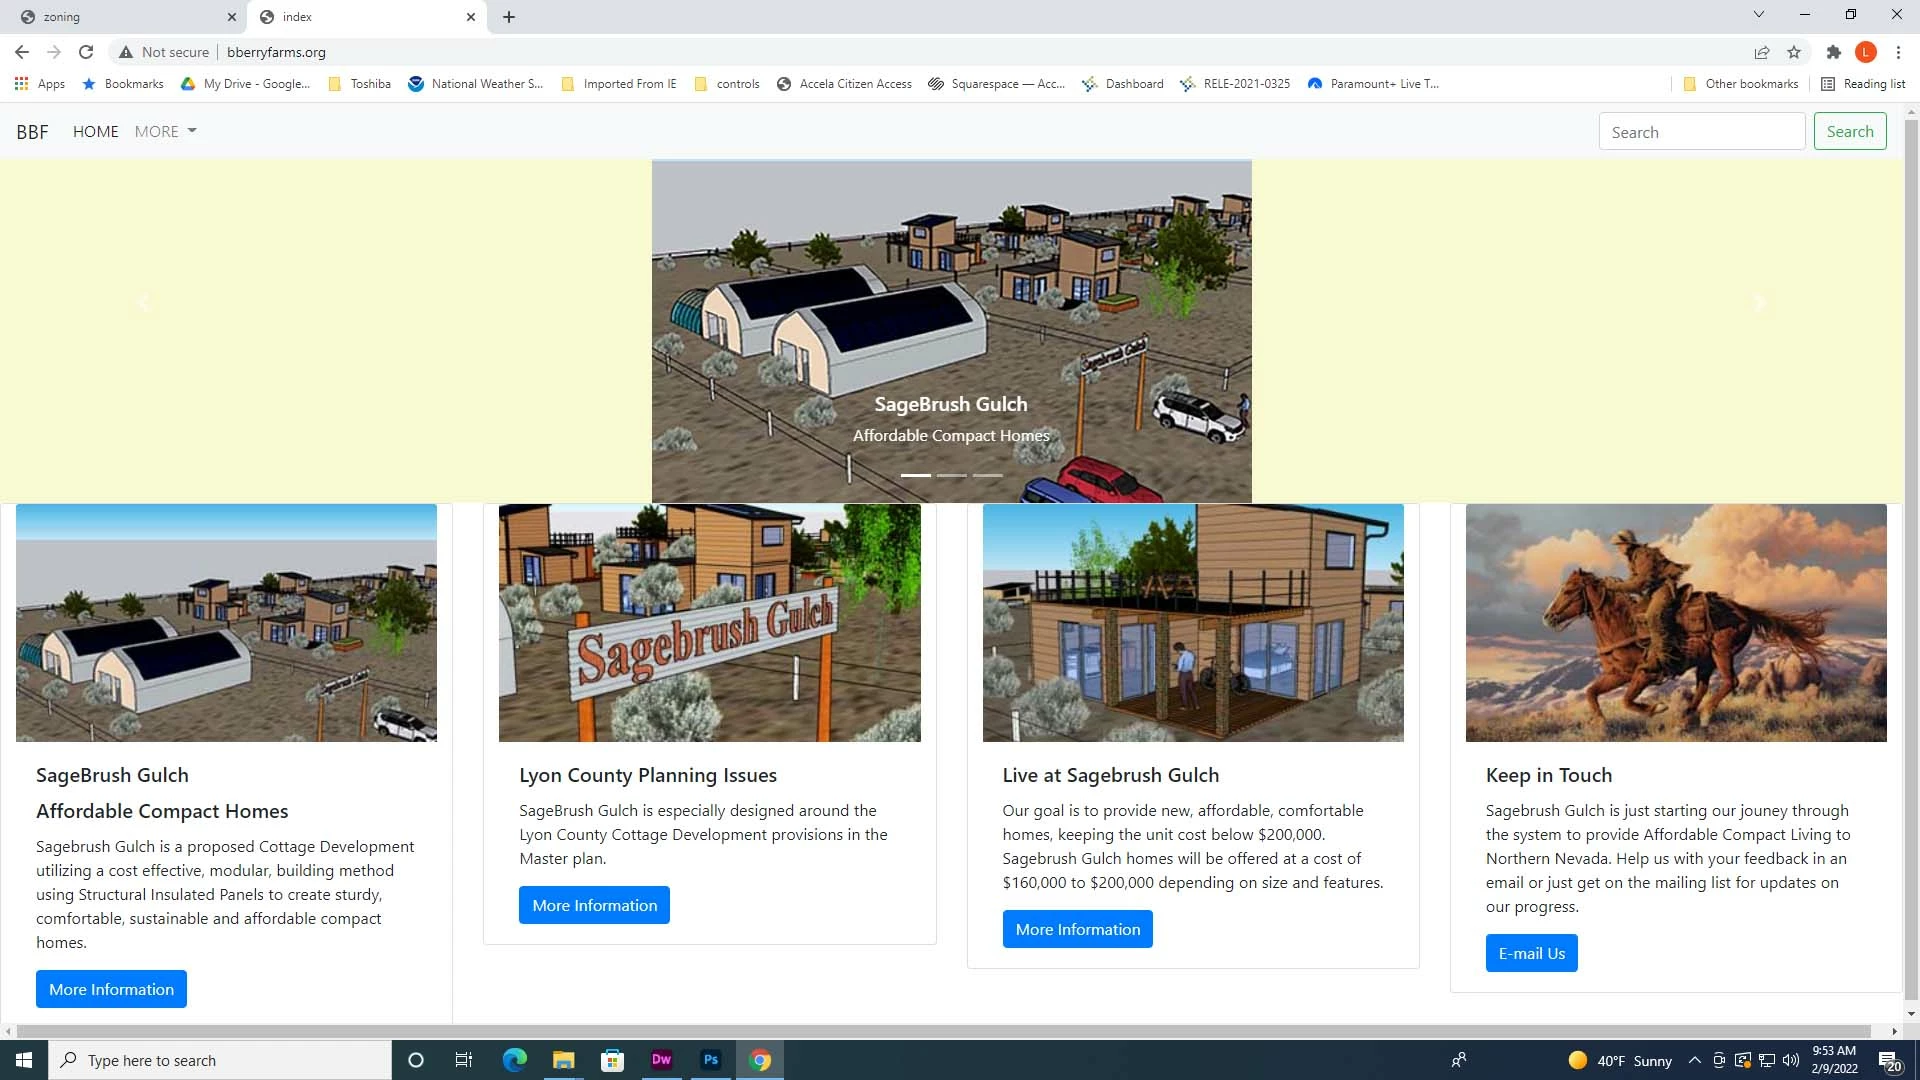
Task: Click the share page icon
Action: pyautogui.click(x=1761, y=52)
